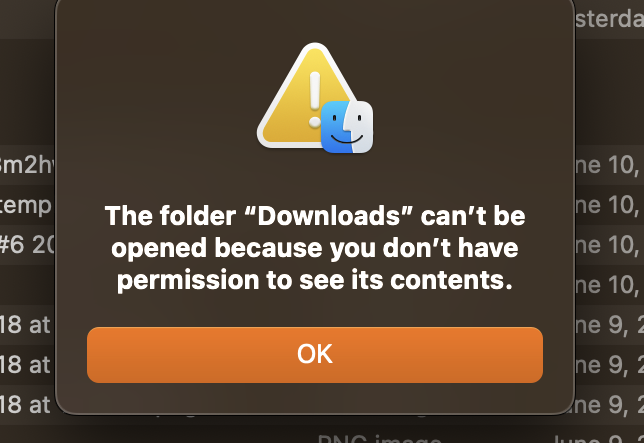Select the file row starting with '#6 20'
The image size is (644, 443).
[27, 245]
